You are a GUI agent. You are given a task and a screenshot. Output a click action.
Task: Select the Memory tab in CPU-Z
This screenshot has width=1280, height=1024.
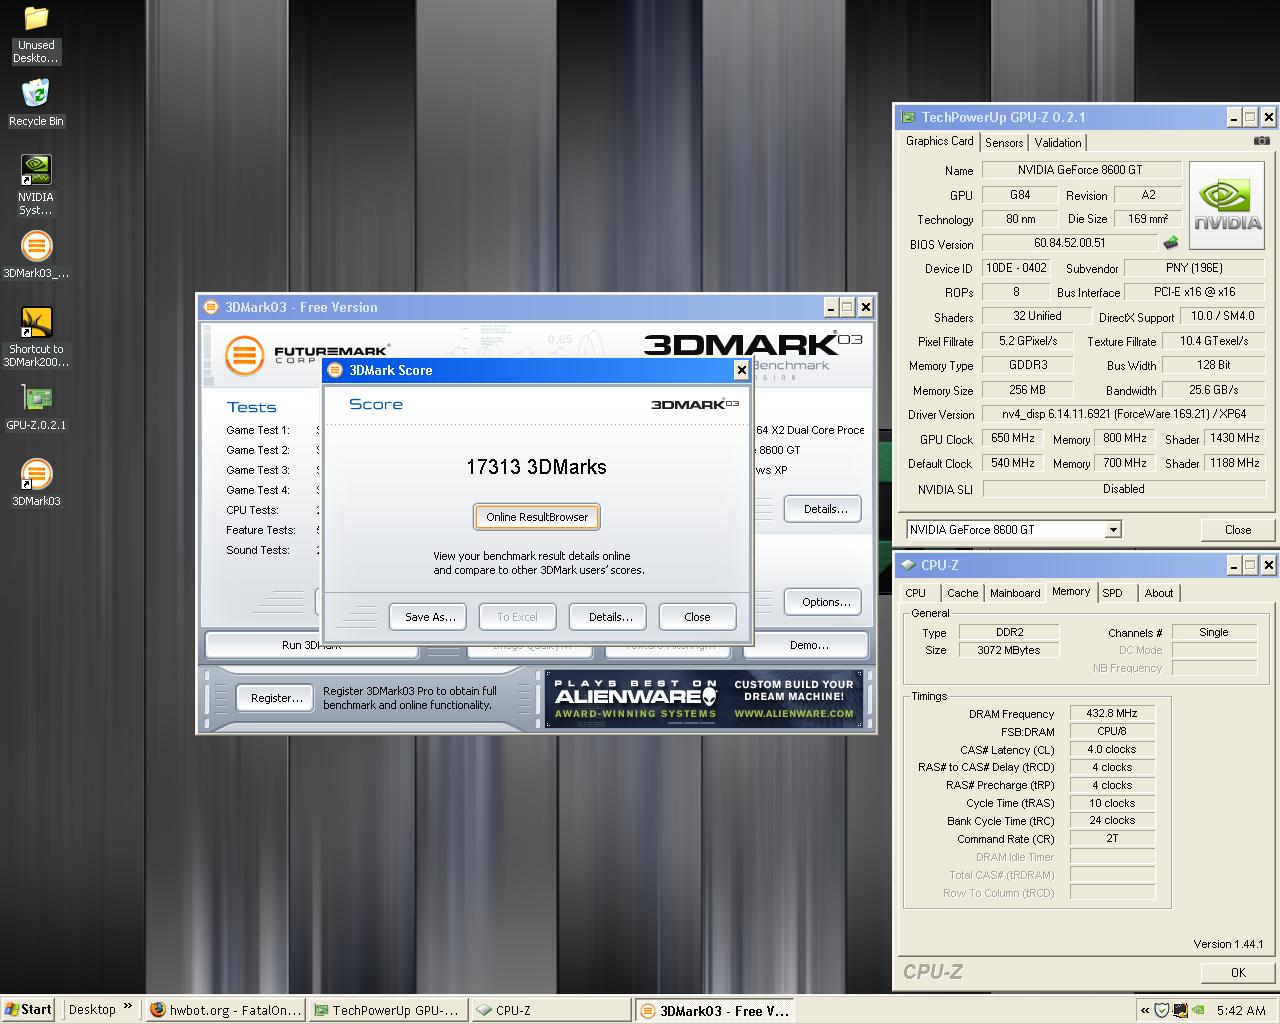[x=1071, y=592]
